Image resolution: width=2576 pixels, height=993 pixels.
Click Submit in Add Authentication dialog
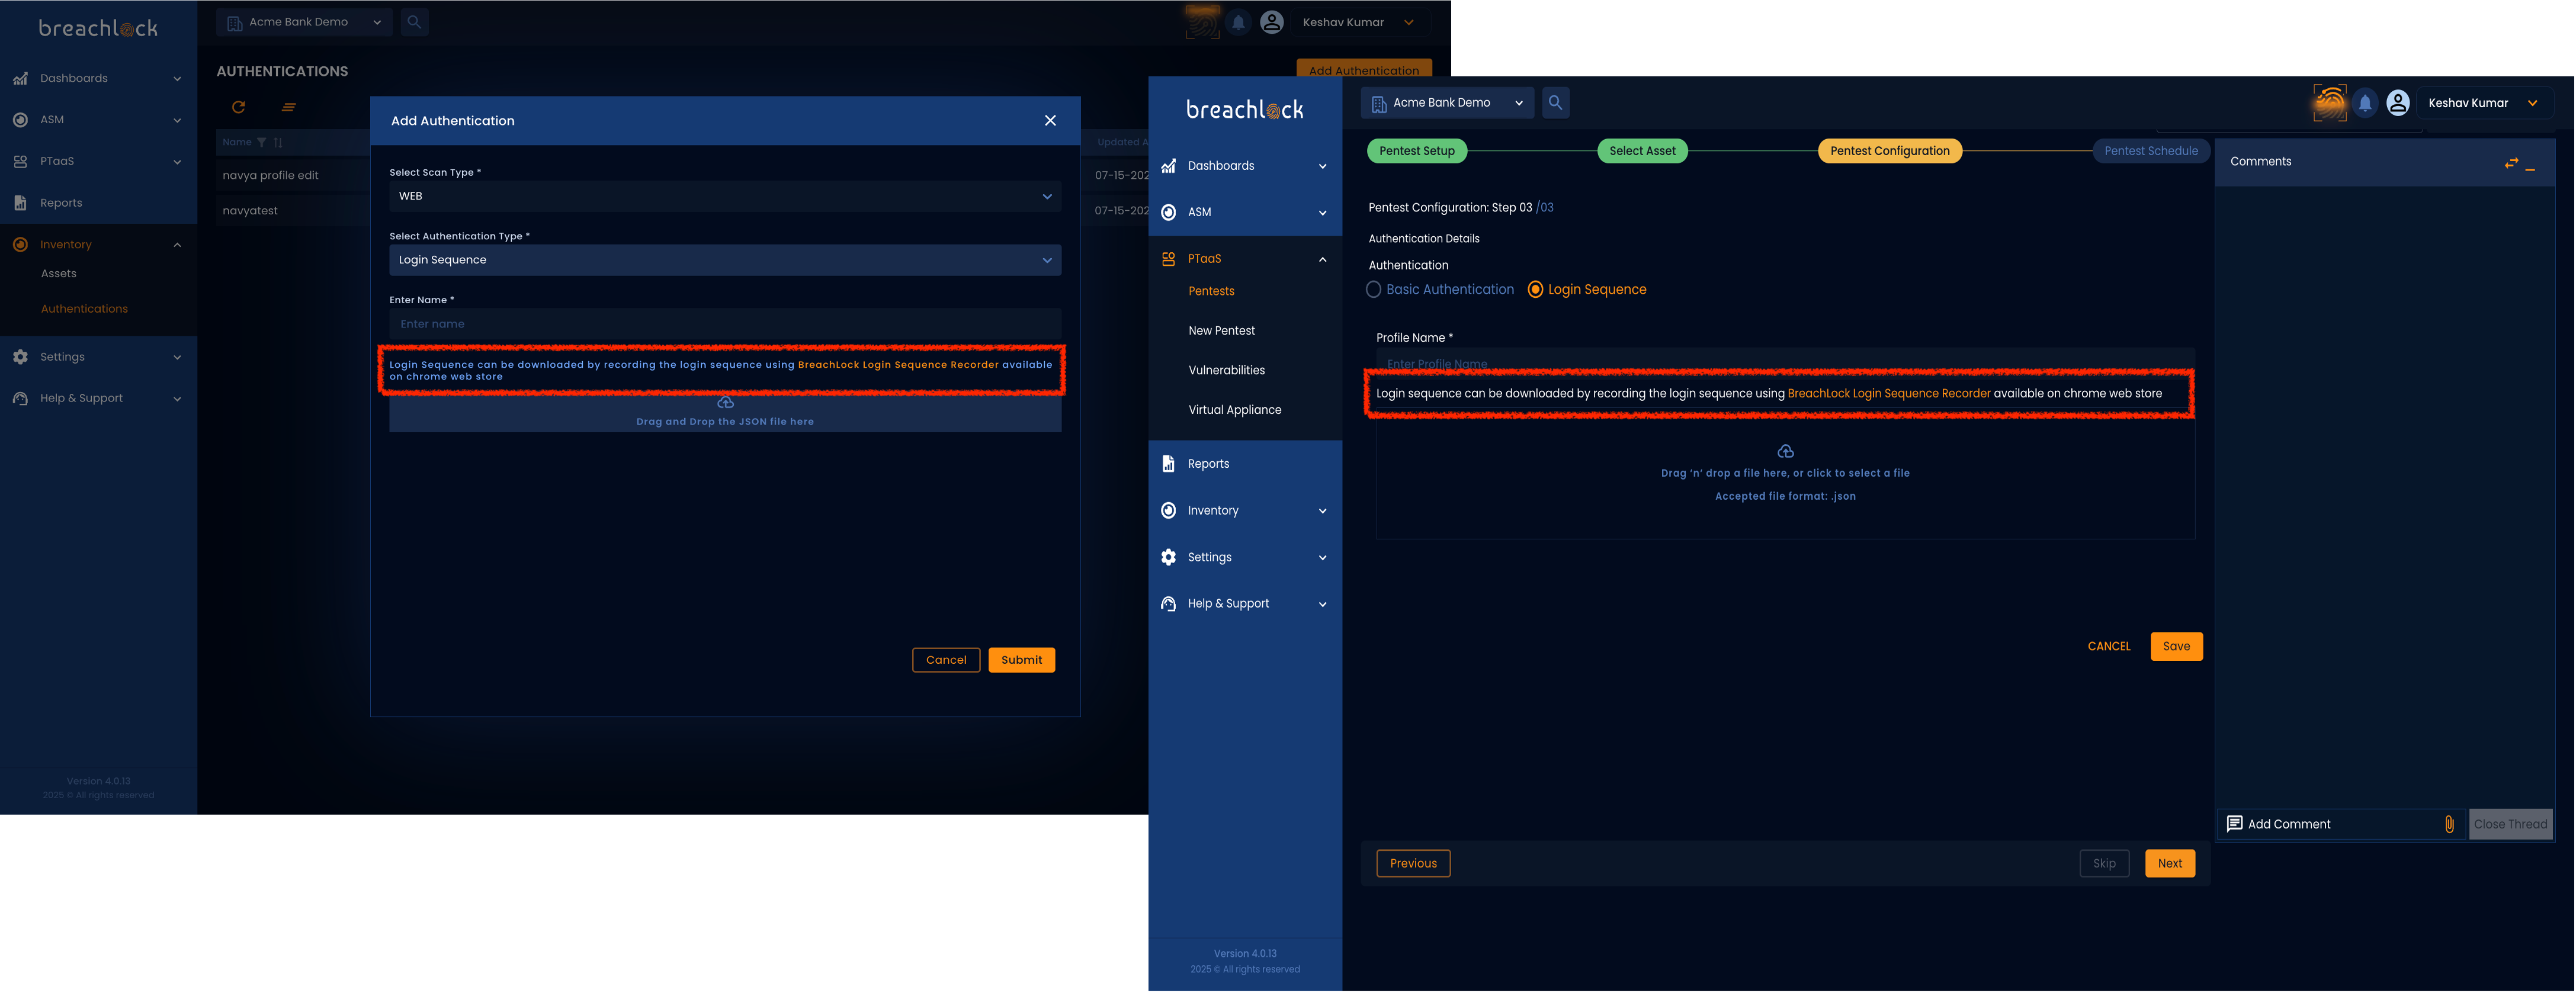1021,660
